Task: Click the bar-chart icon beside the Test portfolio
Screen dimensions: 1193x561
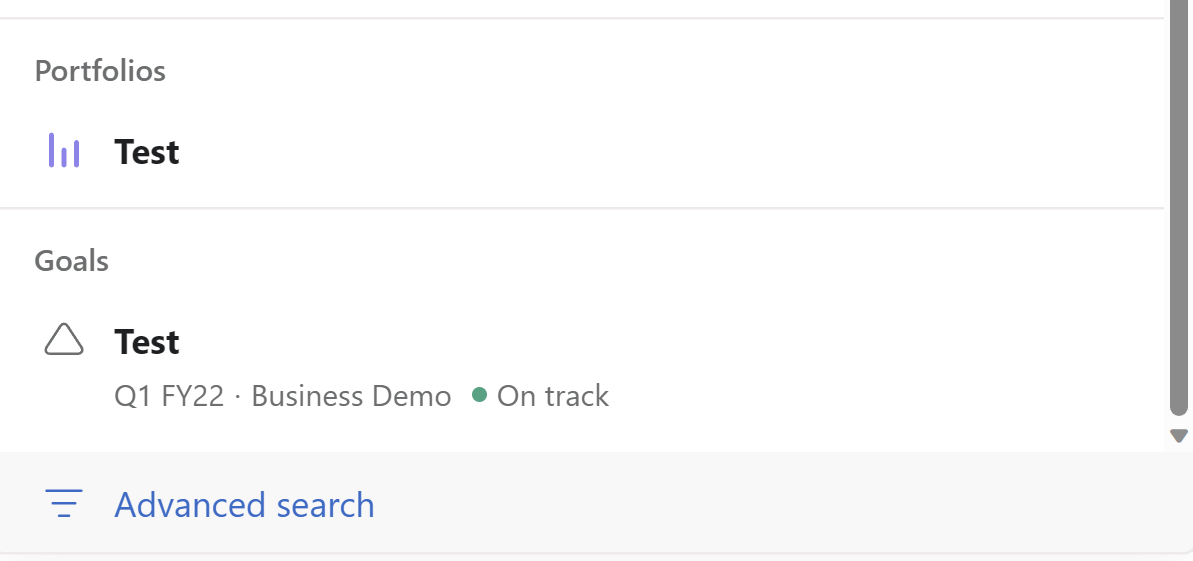Action: 64,152
